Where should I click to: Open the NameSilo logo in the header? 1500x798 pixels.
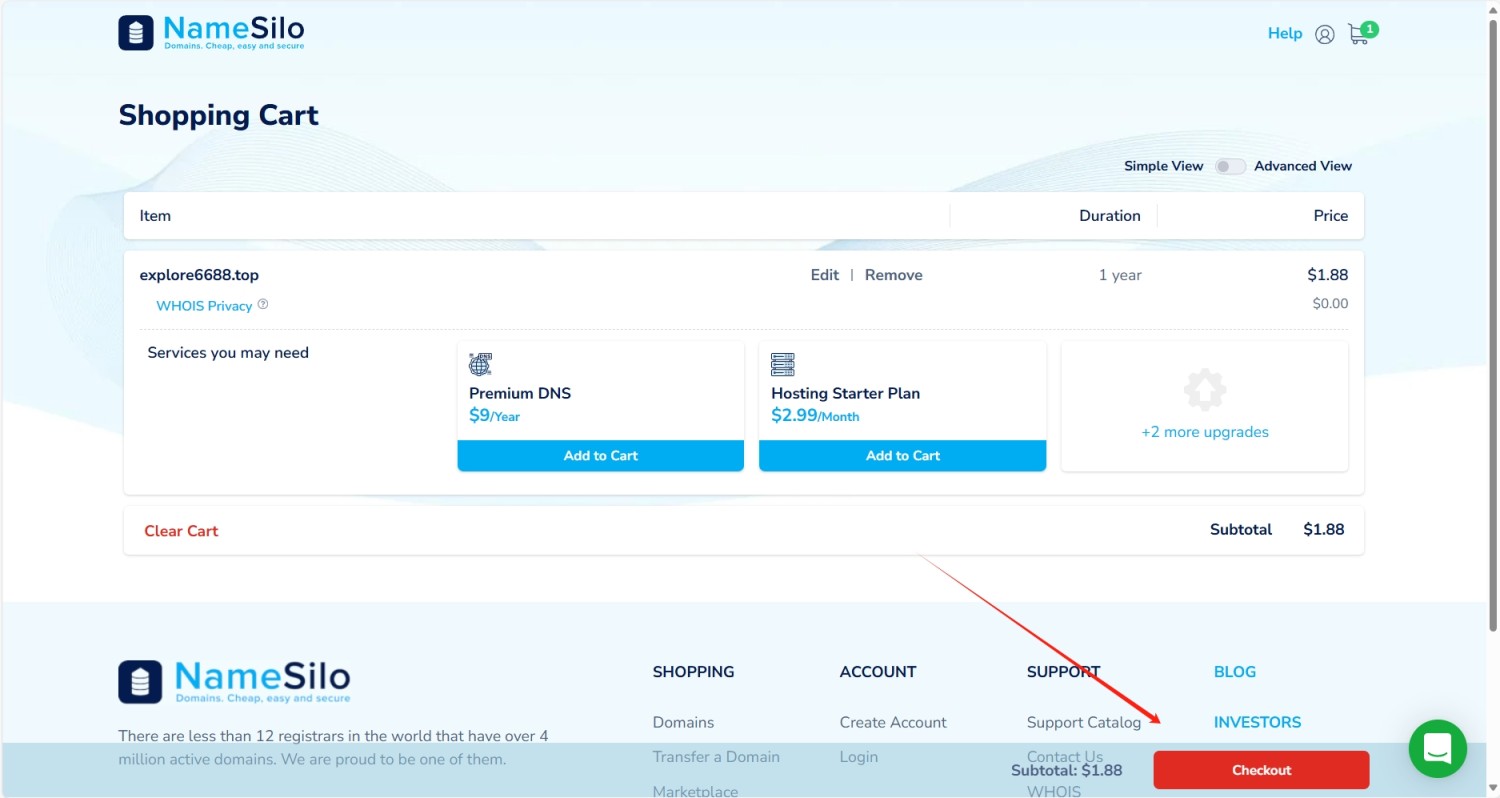[211, 32]
